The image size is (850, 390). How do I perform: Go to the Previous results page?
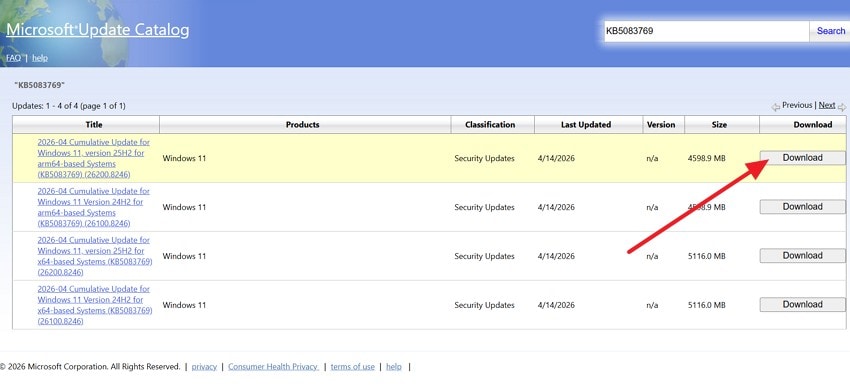pyautogui.click(x=797, y=105)
